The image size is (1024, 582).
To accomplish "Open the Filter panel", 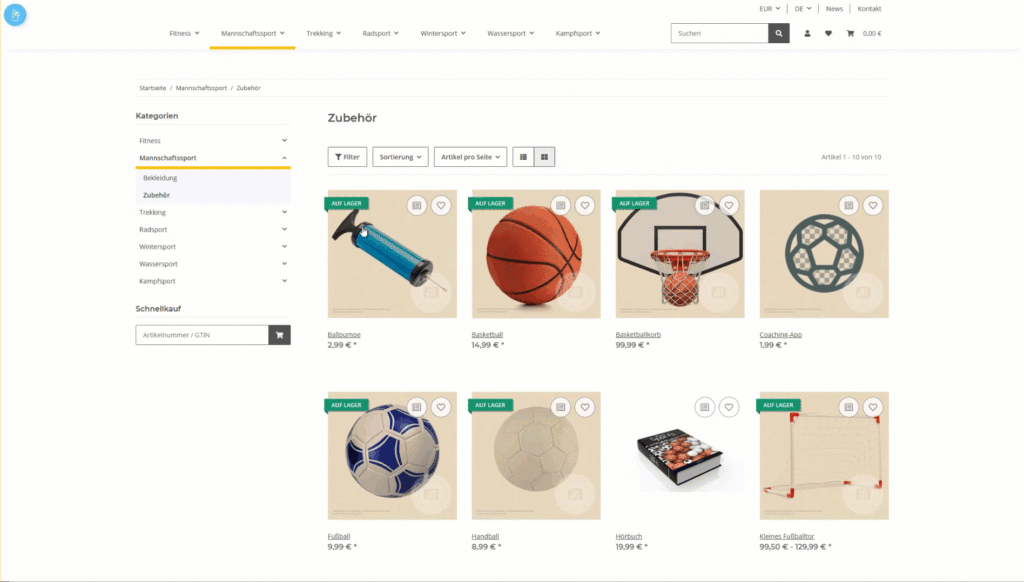I will [x=347, y=157].
